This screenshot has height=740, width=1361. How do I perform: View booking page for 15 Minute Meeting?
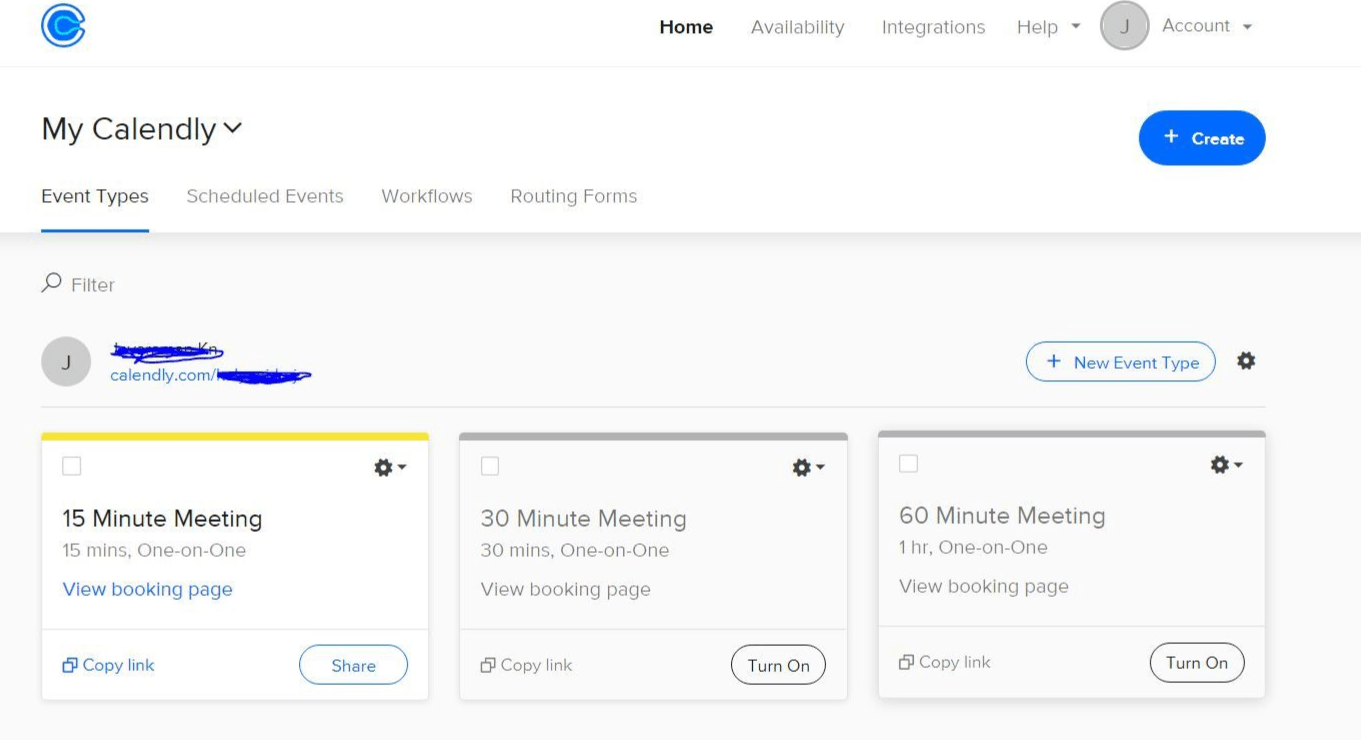pyautogui.click(x=148, y=589)
